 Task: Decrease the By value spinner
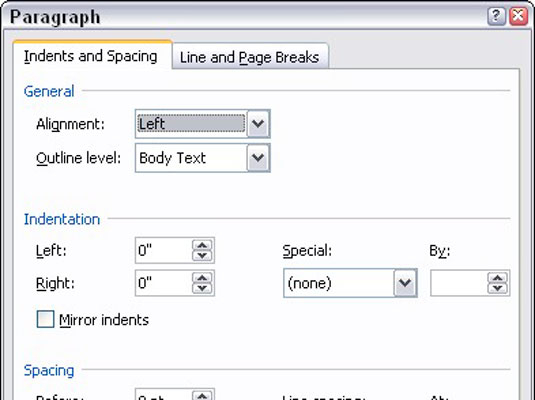(x=497, y=288)
